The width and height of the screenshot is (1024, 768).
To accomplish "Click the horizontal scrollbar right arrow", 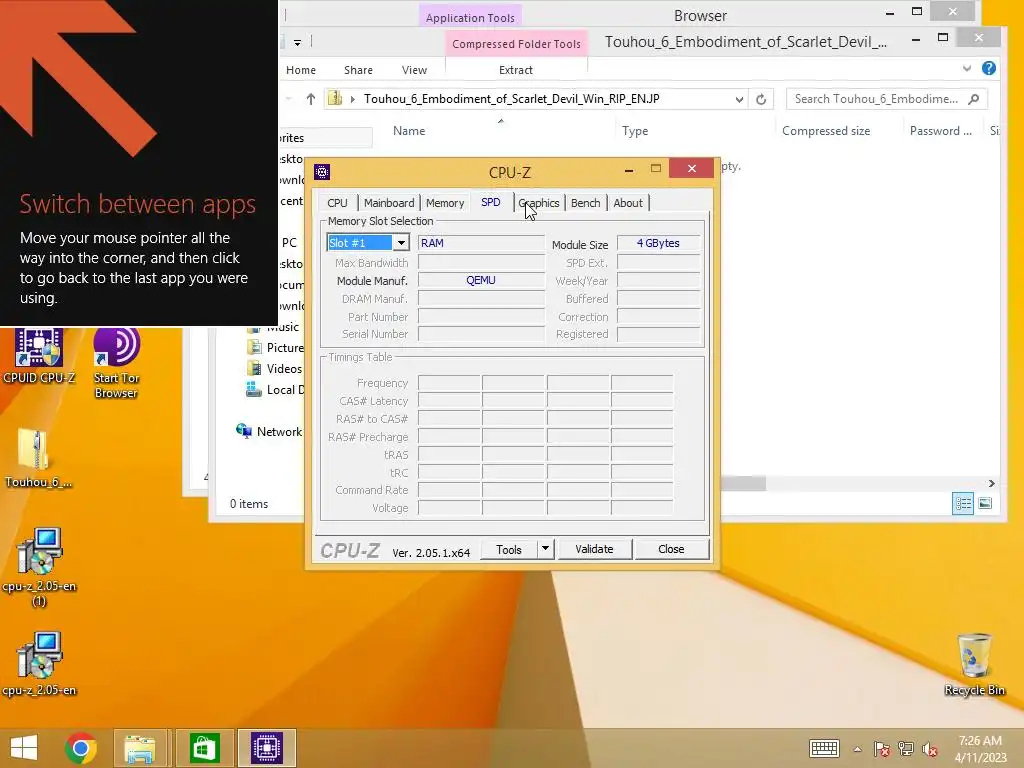I will 991,483.
